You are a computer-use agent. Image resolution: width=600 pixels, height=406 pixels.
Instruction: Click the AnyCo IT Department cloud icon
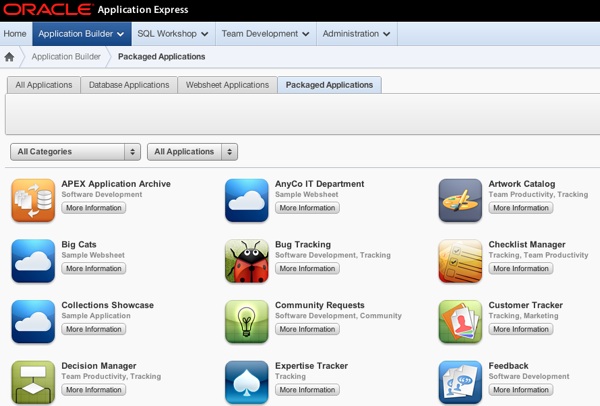(x=247, y=201)
